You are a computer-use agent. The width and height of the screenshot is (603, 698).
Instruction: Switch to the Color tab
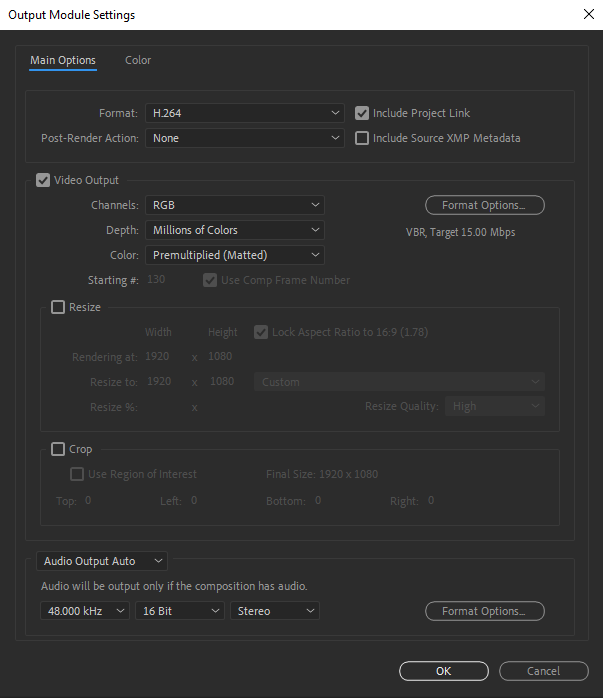[138, 60]
